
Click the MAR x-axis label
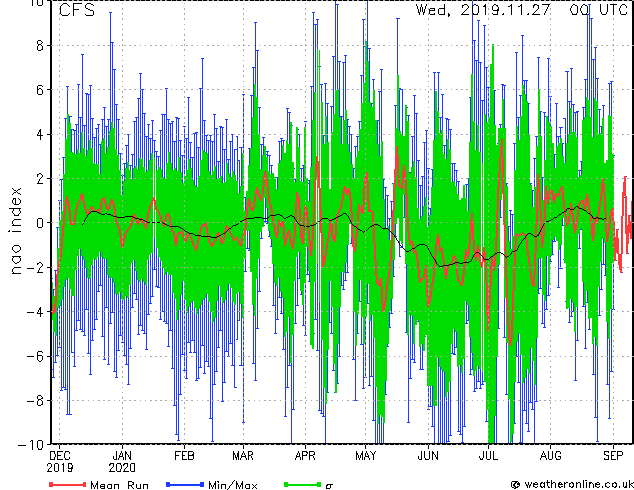click(243, 456)
